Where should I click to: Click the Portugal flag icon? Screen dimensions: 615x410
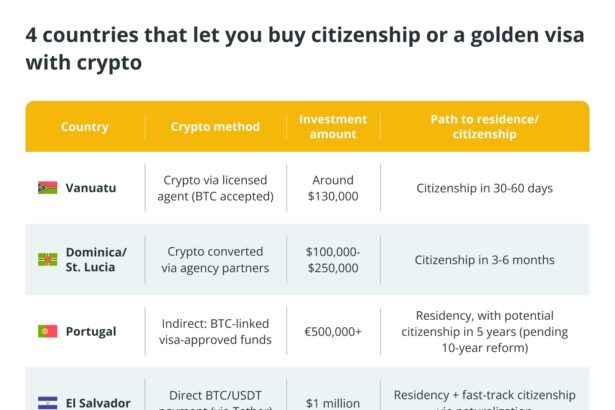tap(47, 331)
